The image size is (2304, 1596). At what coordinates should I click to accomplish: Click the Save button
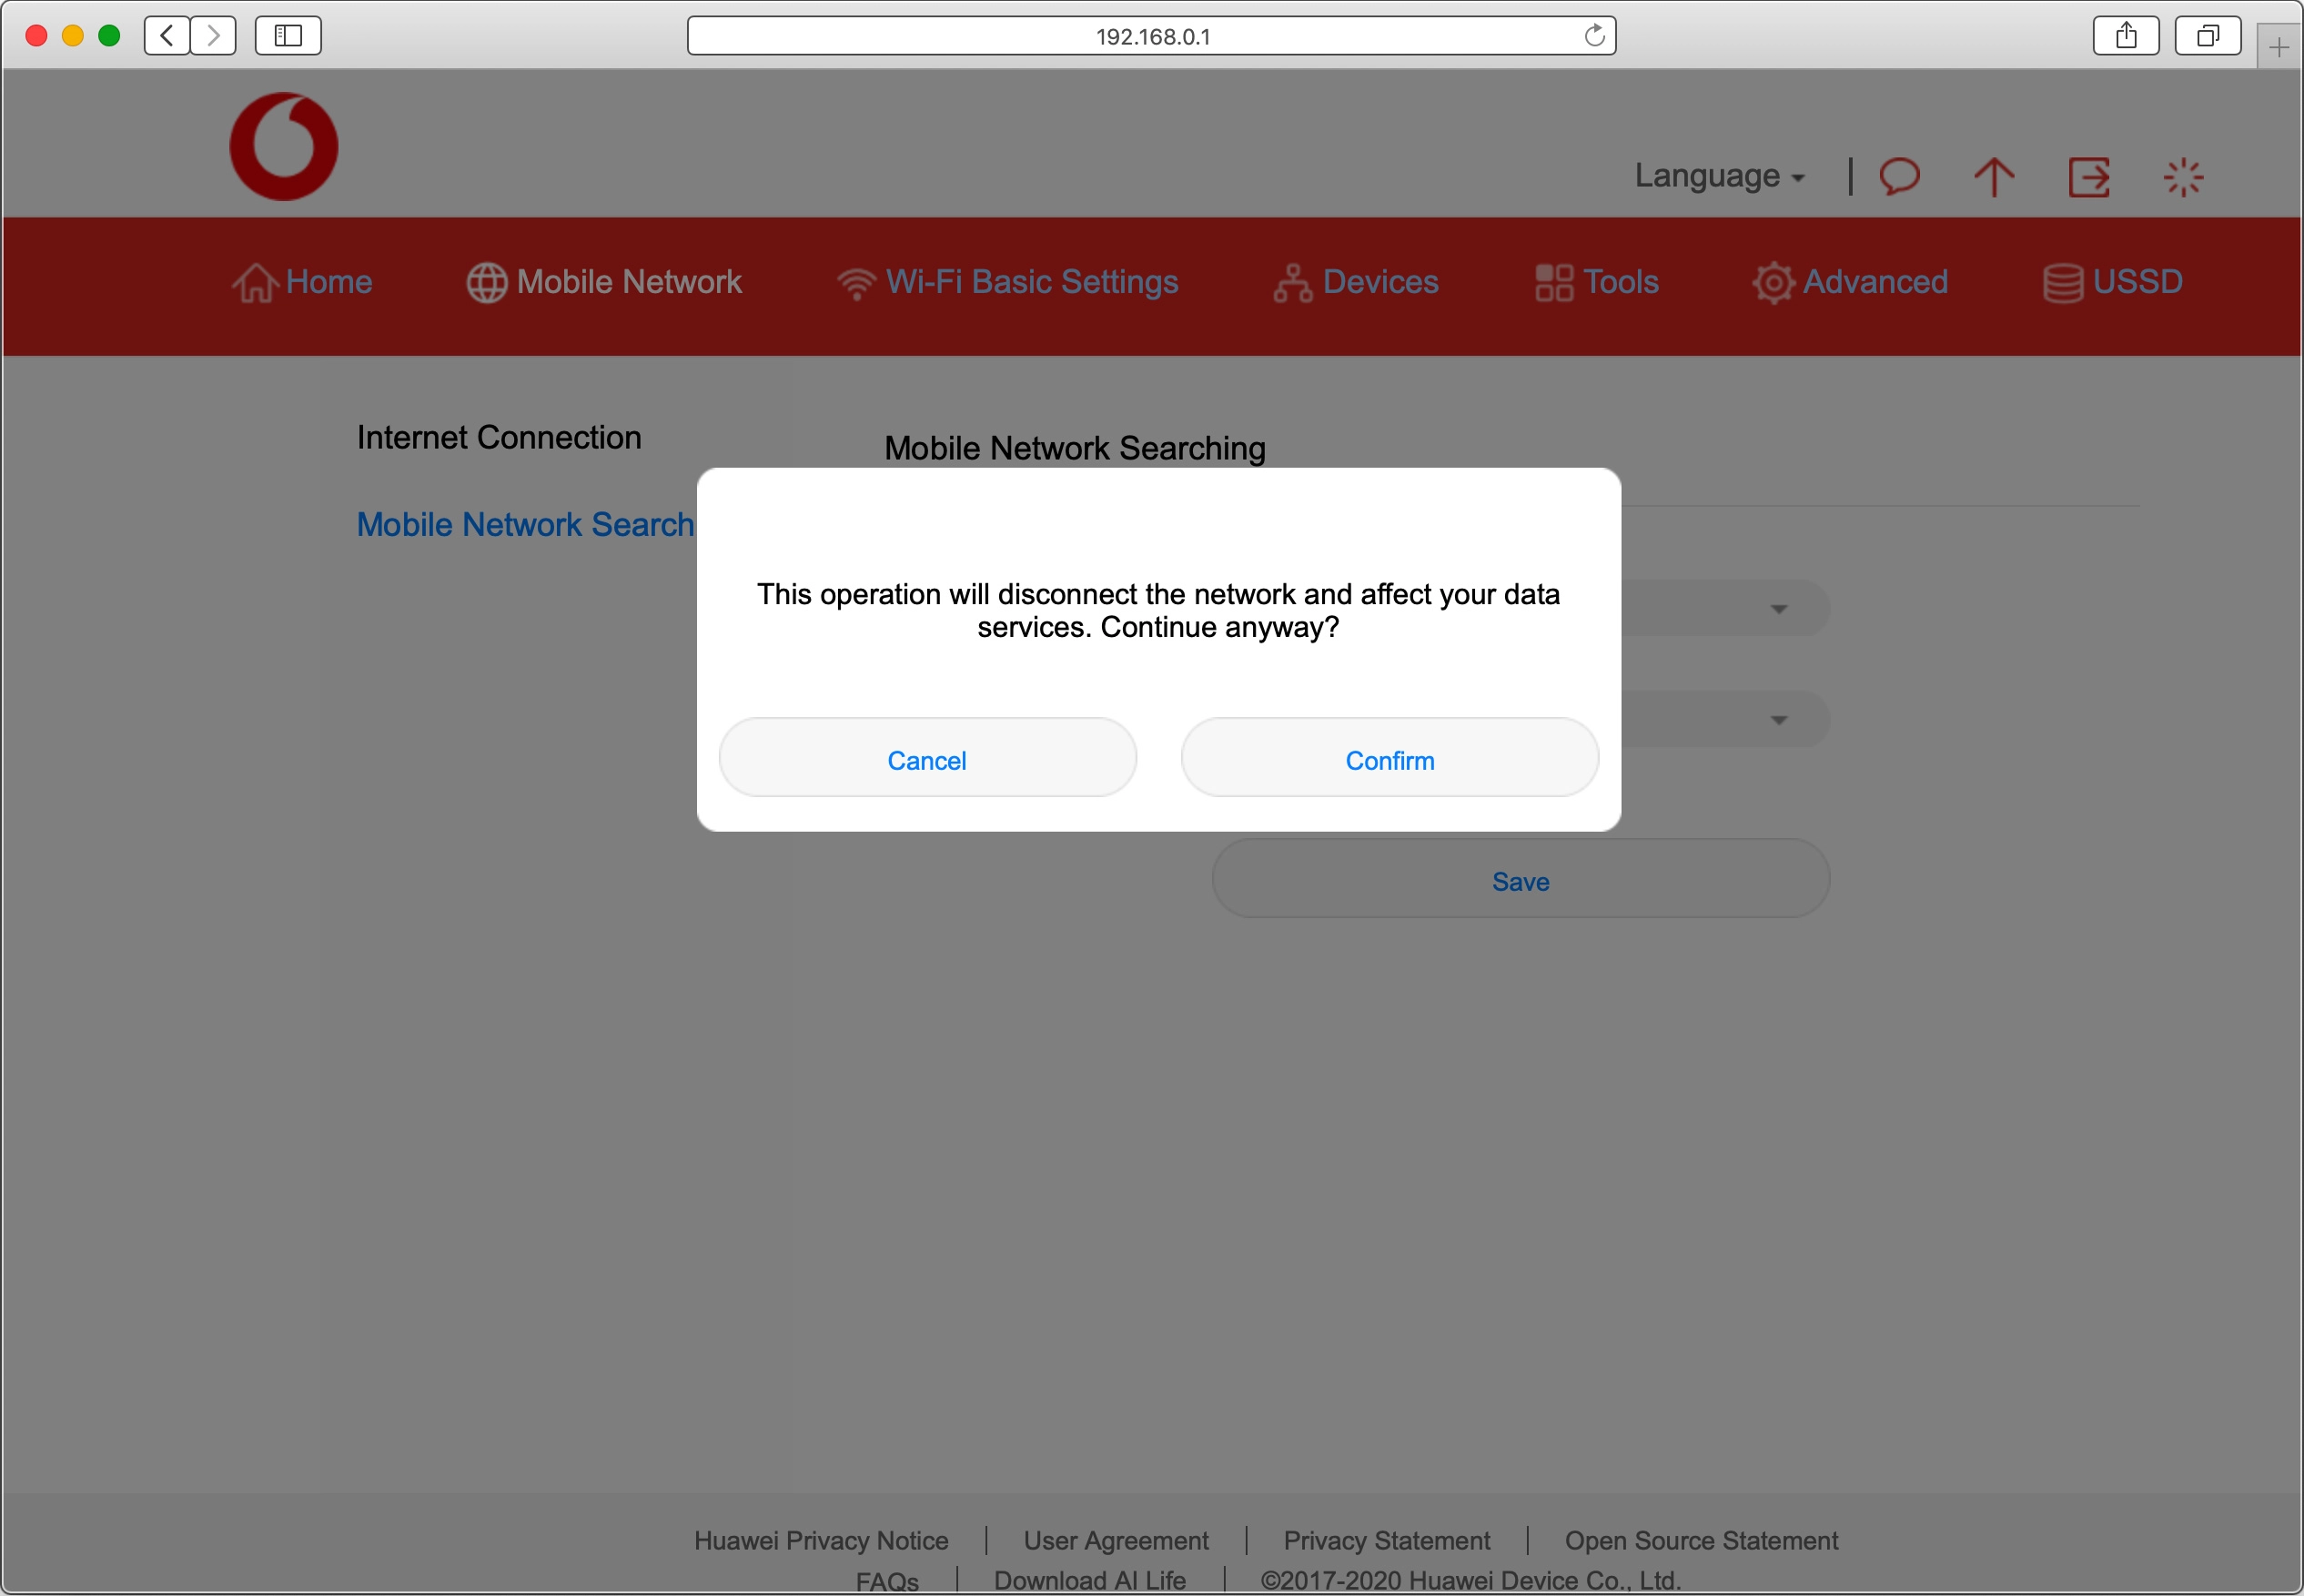tap(1520, 881)
